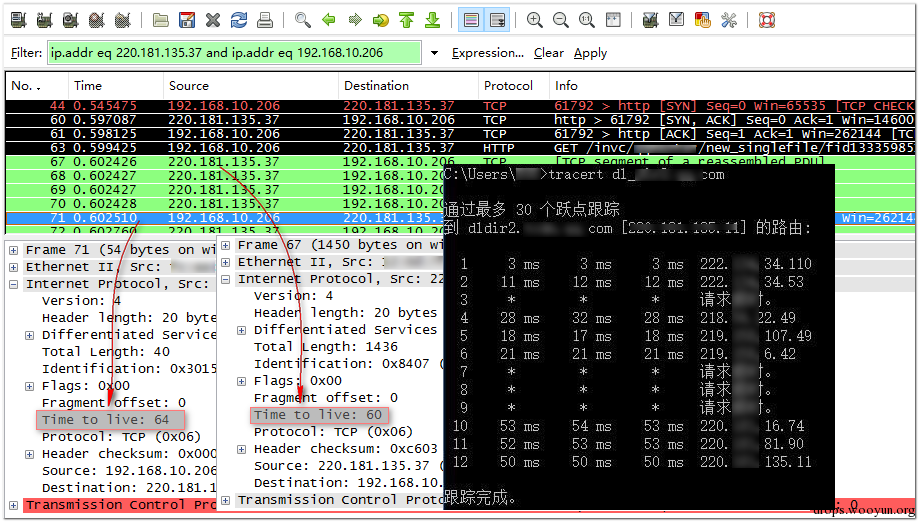The image size is (919, 522).
Task: Edit coloring rules with the palette icon
Action: (x=702, y=20)
